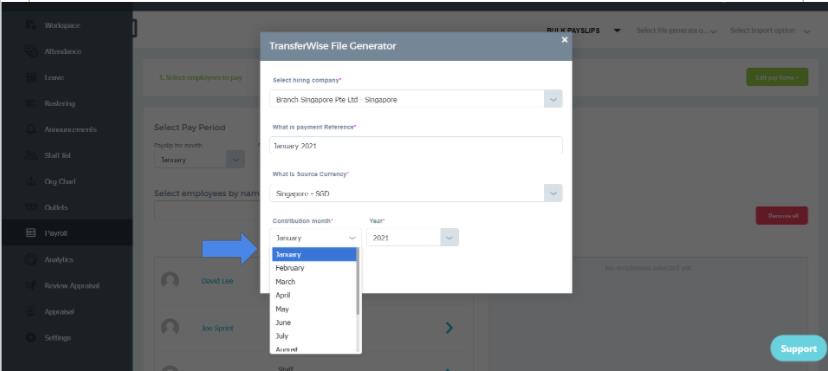Open the BULK PAYSLIPS dropdown caret
This screenshot has width=828, height=371.
(617, 31)
